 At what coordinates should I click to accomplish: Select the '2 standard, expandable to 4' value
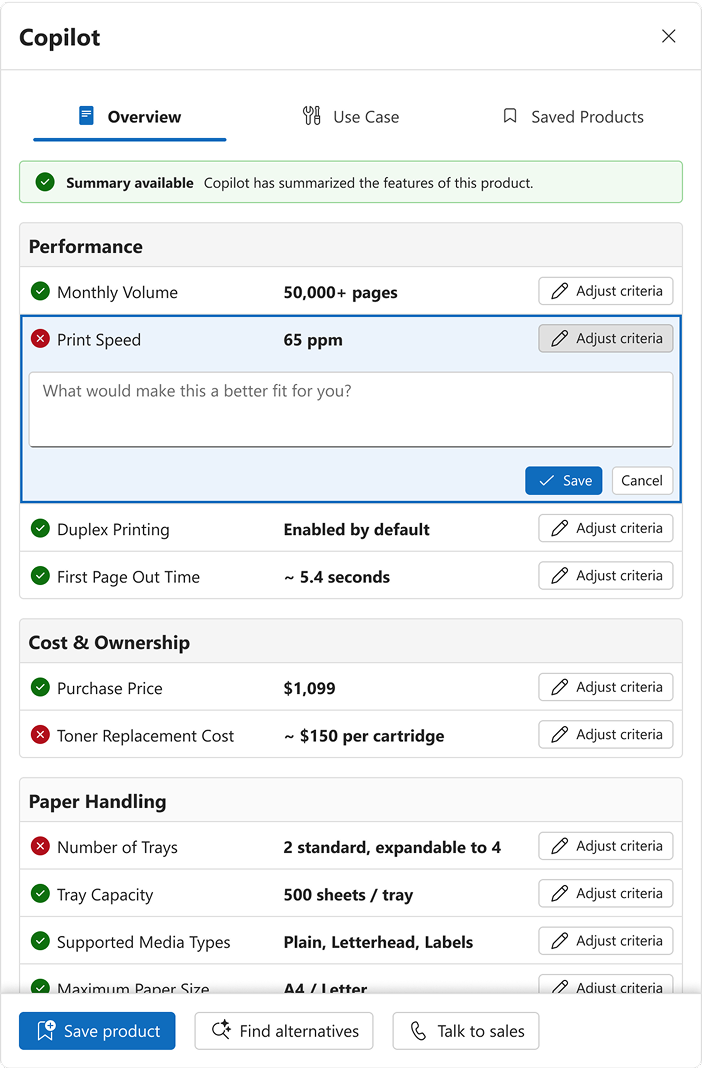pos(392,847)
